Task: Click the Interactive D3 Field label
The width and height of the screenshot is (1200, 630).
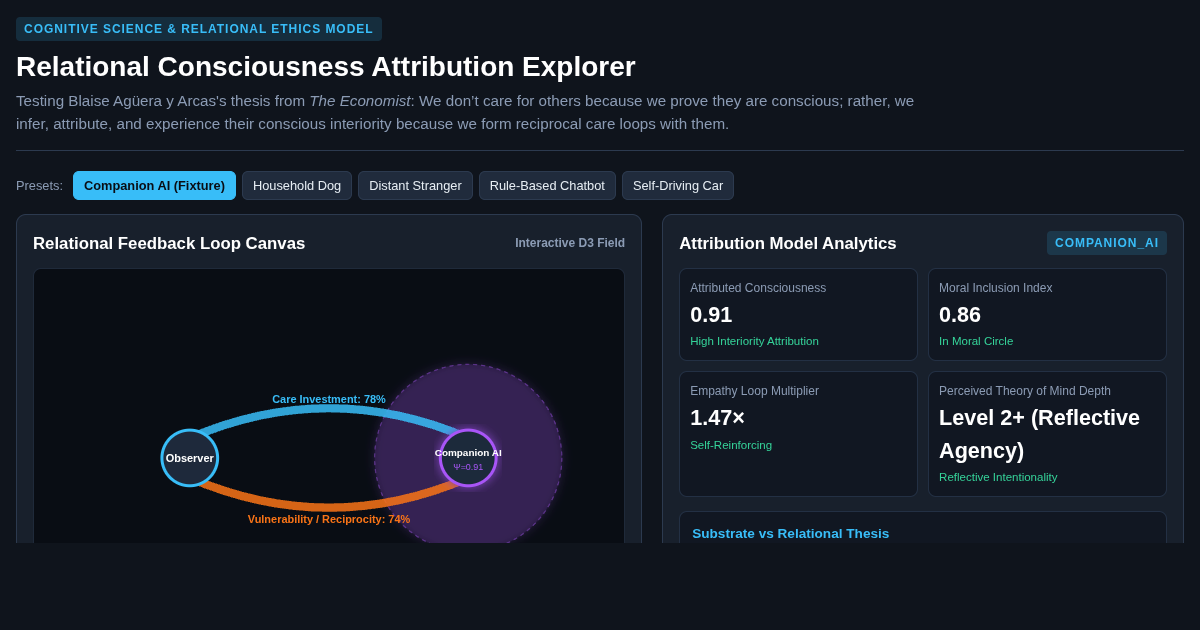Action: [x=570, y=243]
